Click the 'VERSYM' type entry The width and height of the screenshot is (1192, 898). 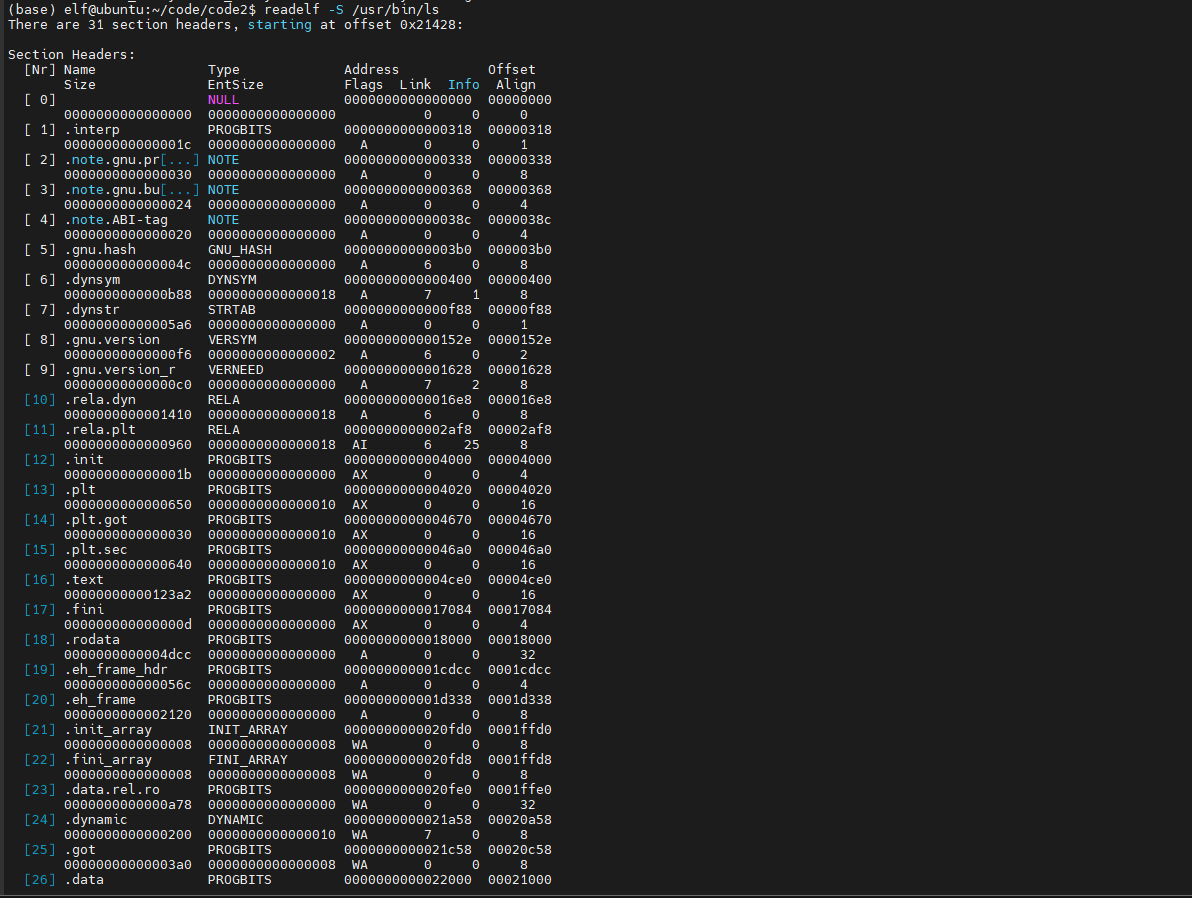(x=232, y=340)
